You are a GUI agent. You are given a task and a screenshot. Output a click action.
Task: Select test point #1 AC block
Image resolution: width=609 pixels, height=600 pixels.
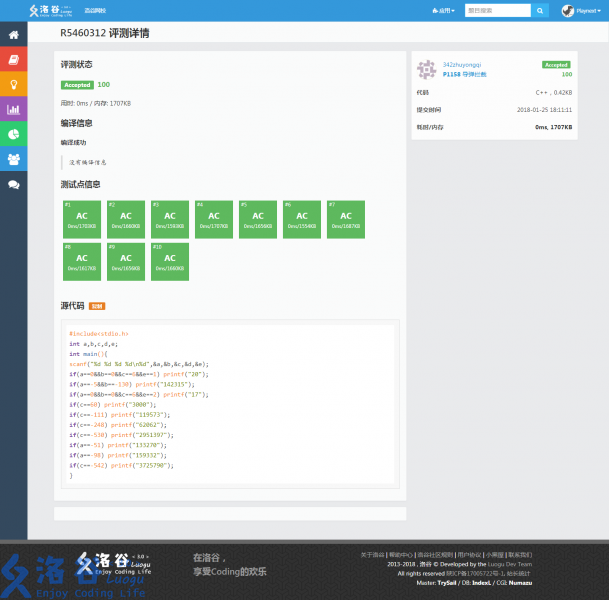[81, 219]
